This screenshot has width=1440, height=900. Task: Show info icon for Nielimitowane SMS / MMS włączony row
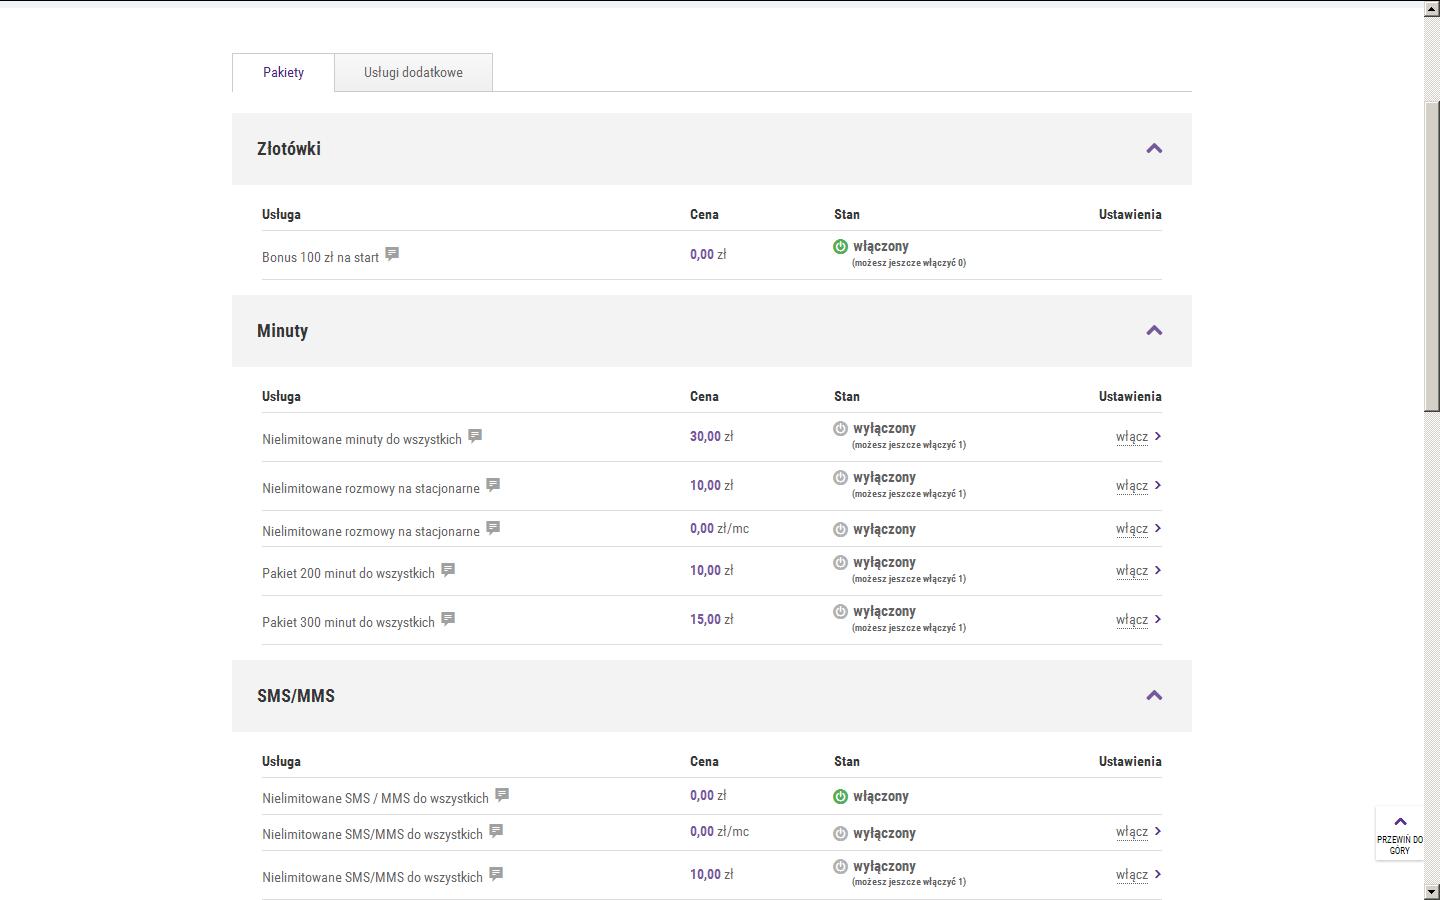click(x=502, y=795)
